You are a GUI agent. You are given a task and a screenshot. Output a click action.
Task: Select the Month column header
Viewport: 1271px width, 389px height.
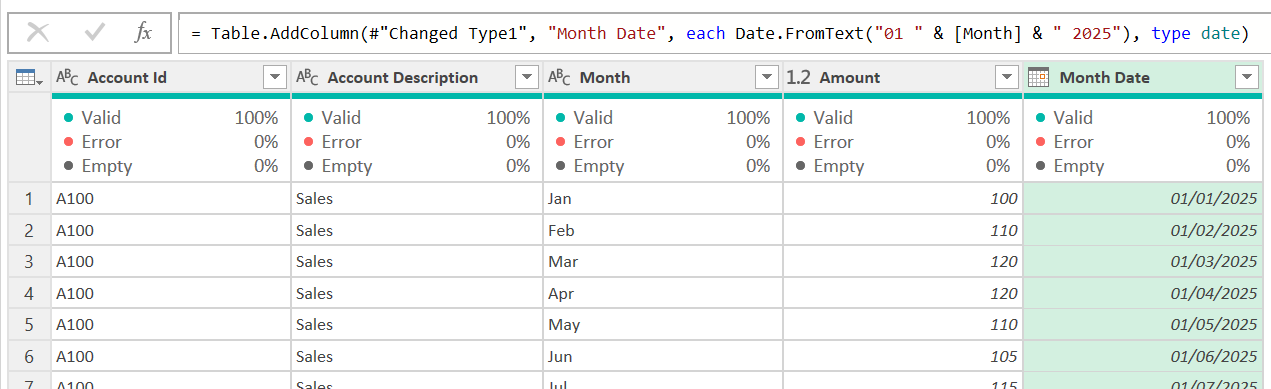(x=663, y=77)
